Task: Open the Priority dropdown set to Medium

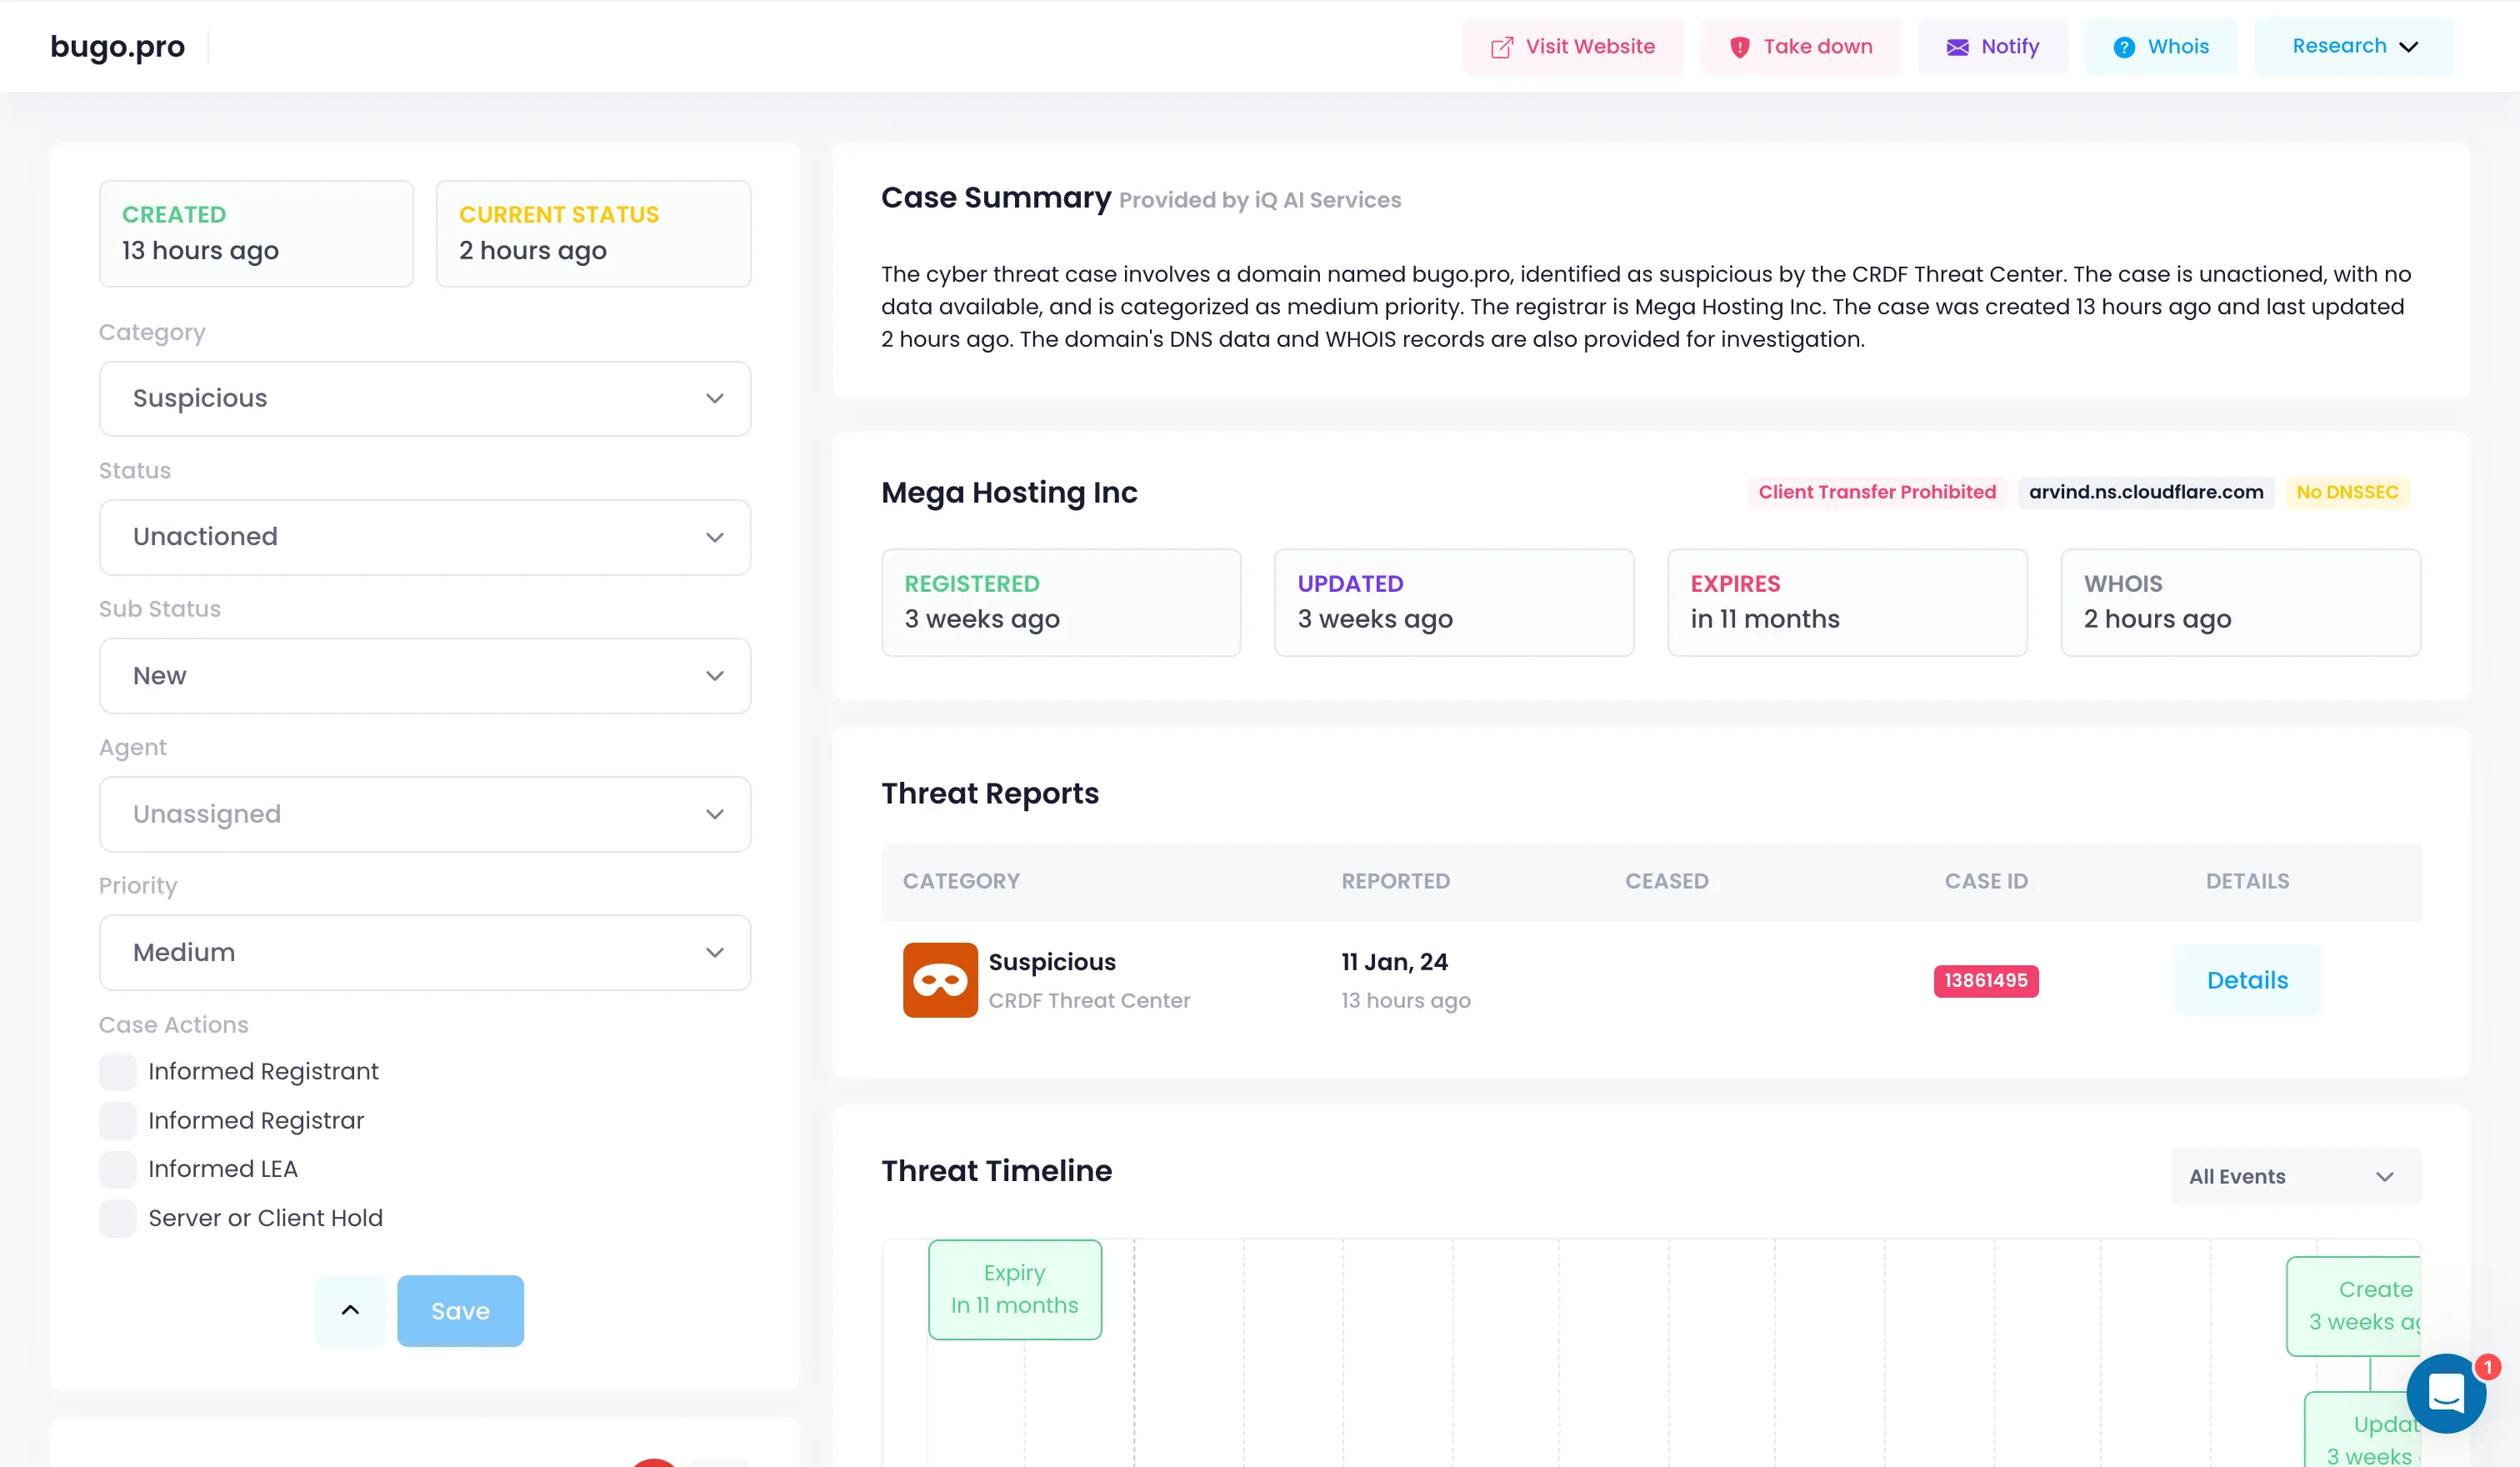Action: [x=425, y=952]
